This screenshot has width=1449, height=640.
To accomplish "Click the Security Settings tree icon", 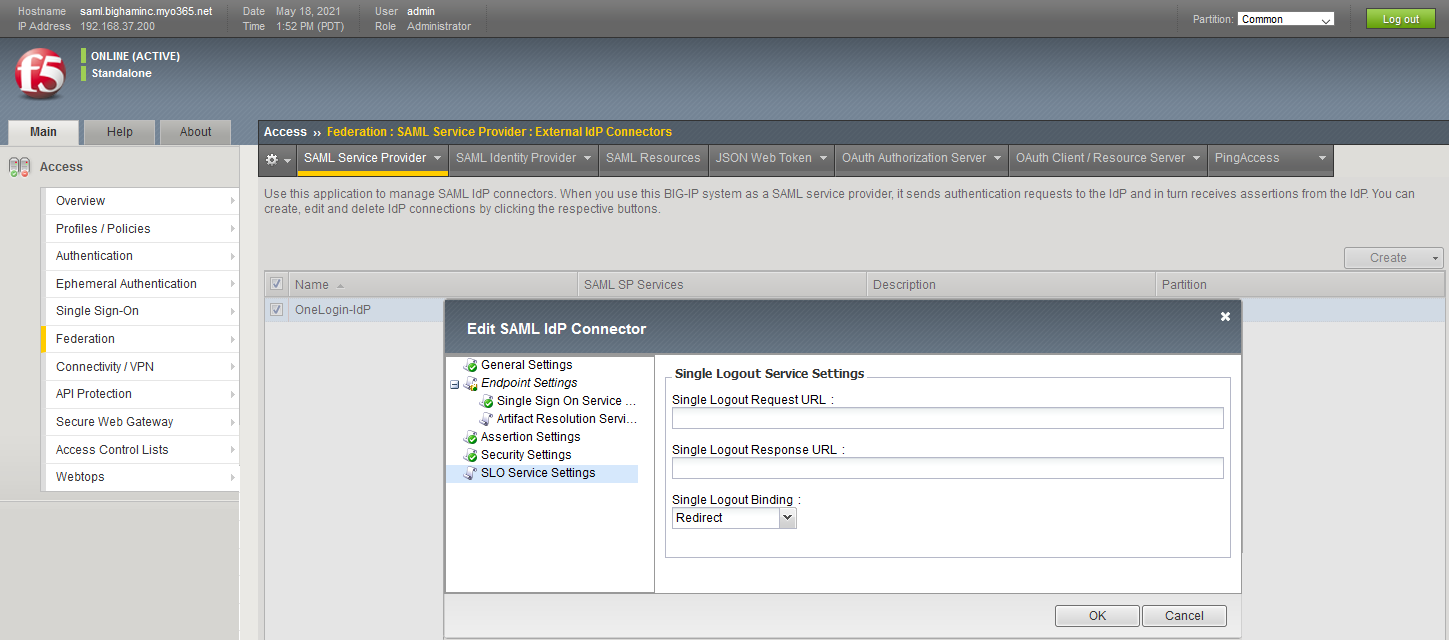I will [471, 455].
